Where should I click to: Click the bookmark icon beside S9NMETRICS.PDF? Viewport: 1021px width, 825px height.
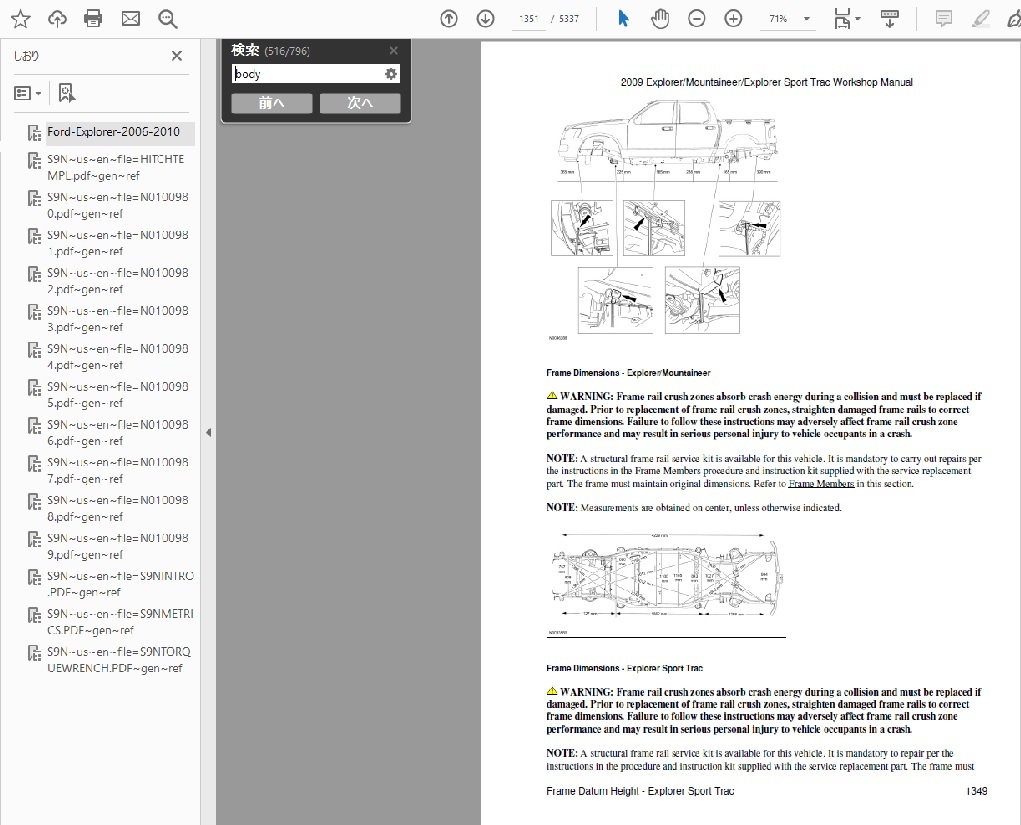[34, 615]
